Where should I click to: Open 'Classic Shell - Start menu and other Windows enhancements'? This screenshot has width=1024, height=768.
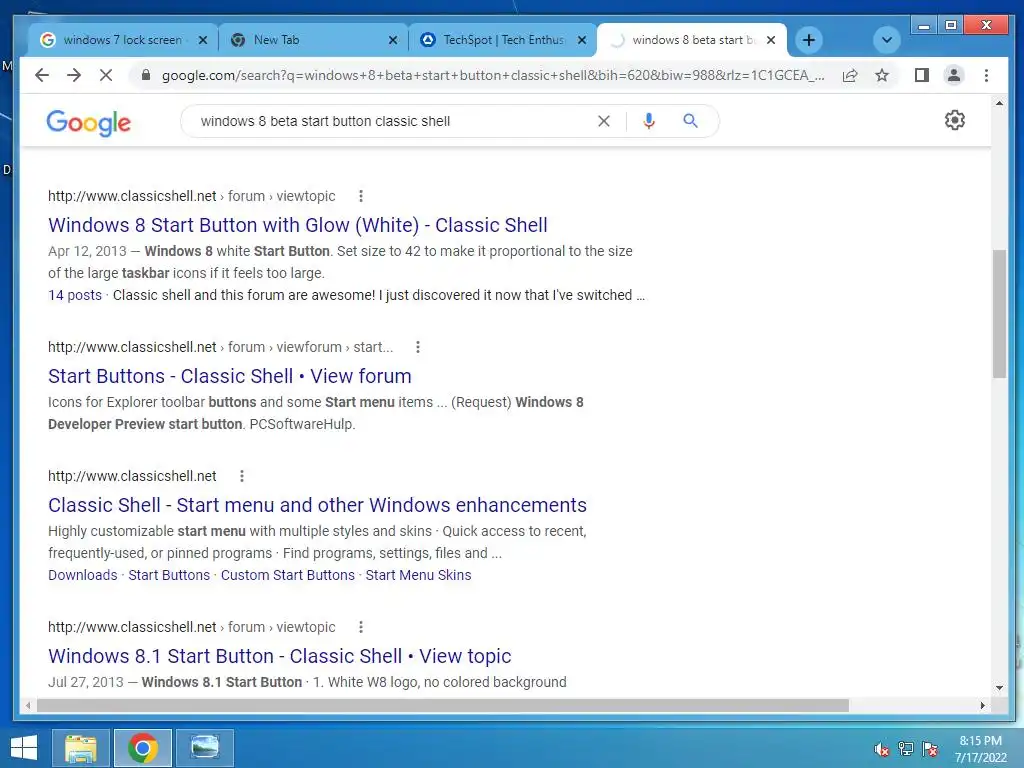point(317,505)
